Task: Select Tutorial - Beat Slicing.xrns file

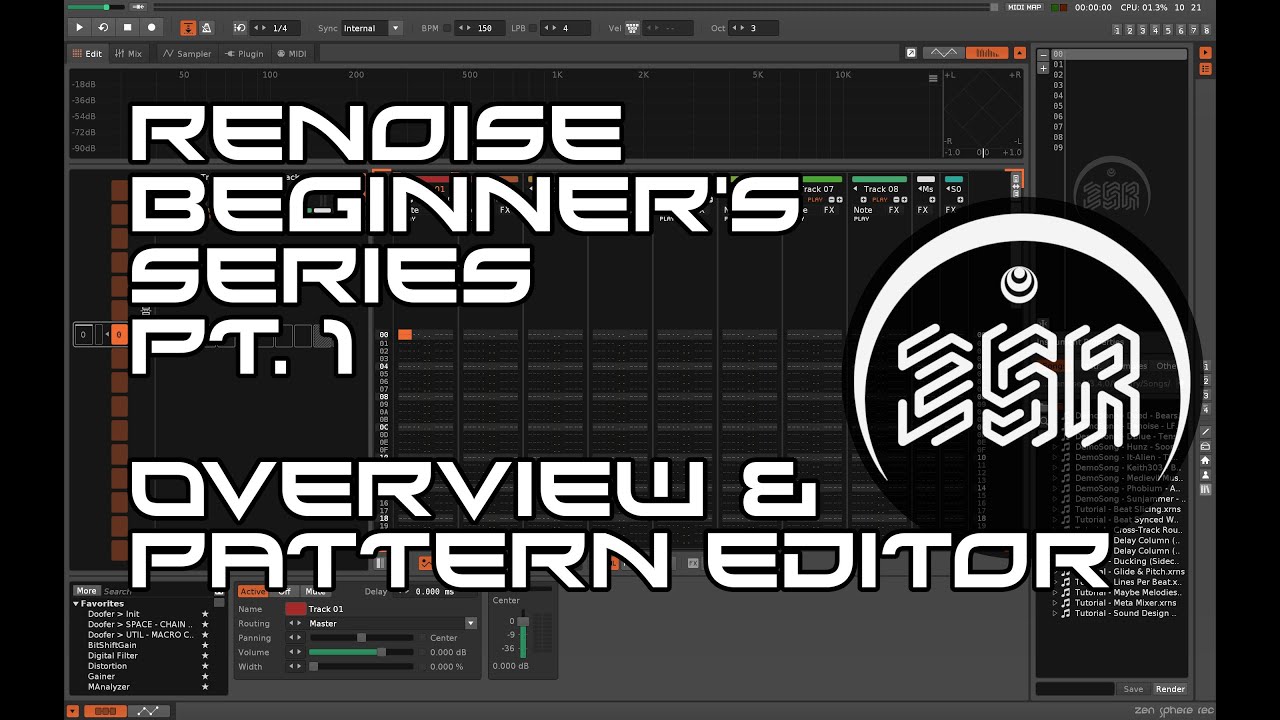Action: coord(1127,509)
